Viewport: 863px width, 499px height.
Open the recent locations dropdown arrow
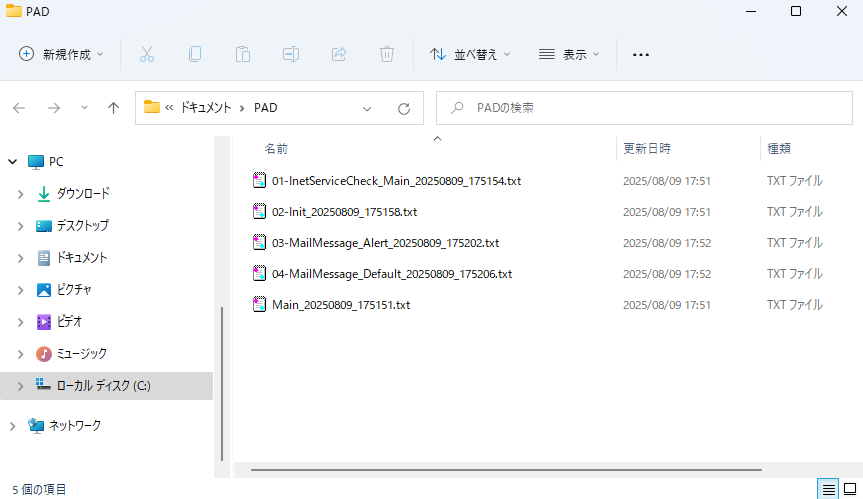click(x=84, y=108)
